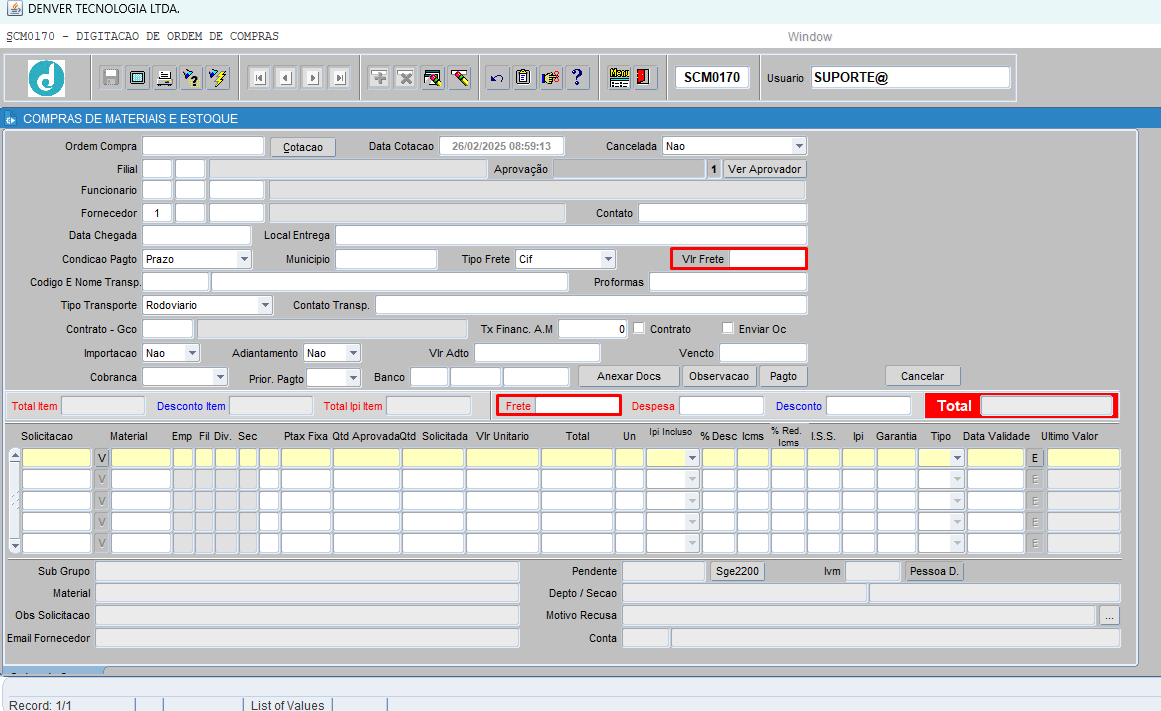Click the Usuario field showing SUPORTE@

(x=910, y=78)
